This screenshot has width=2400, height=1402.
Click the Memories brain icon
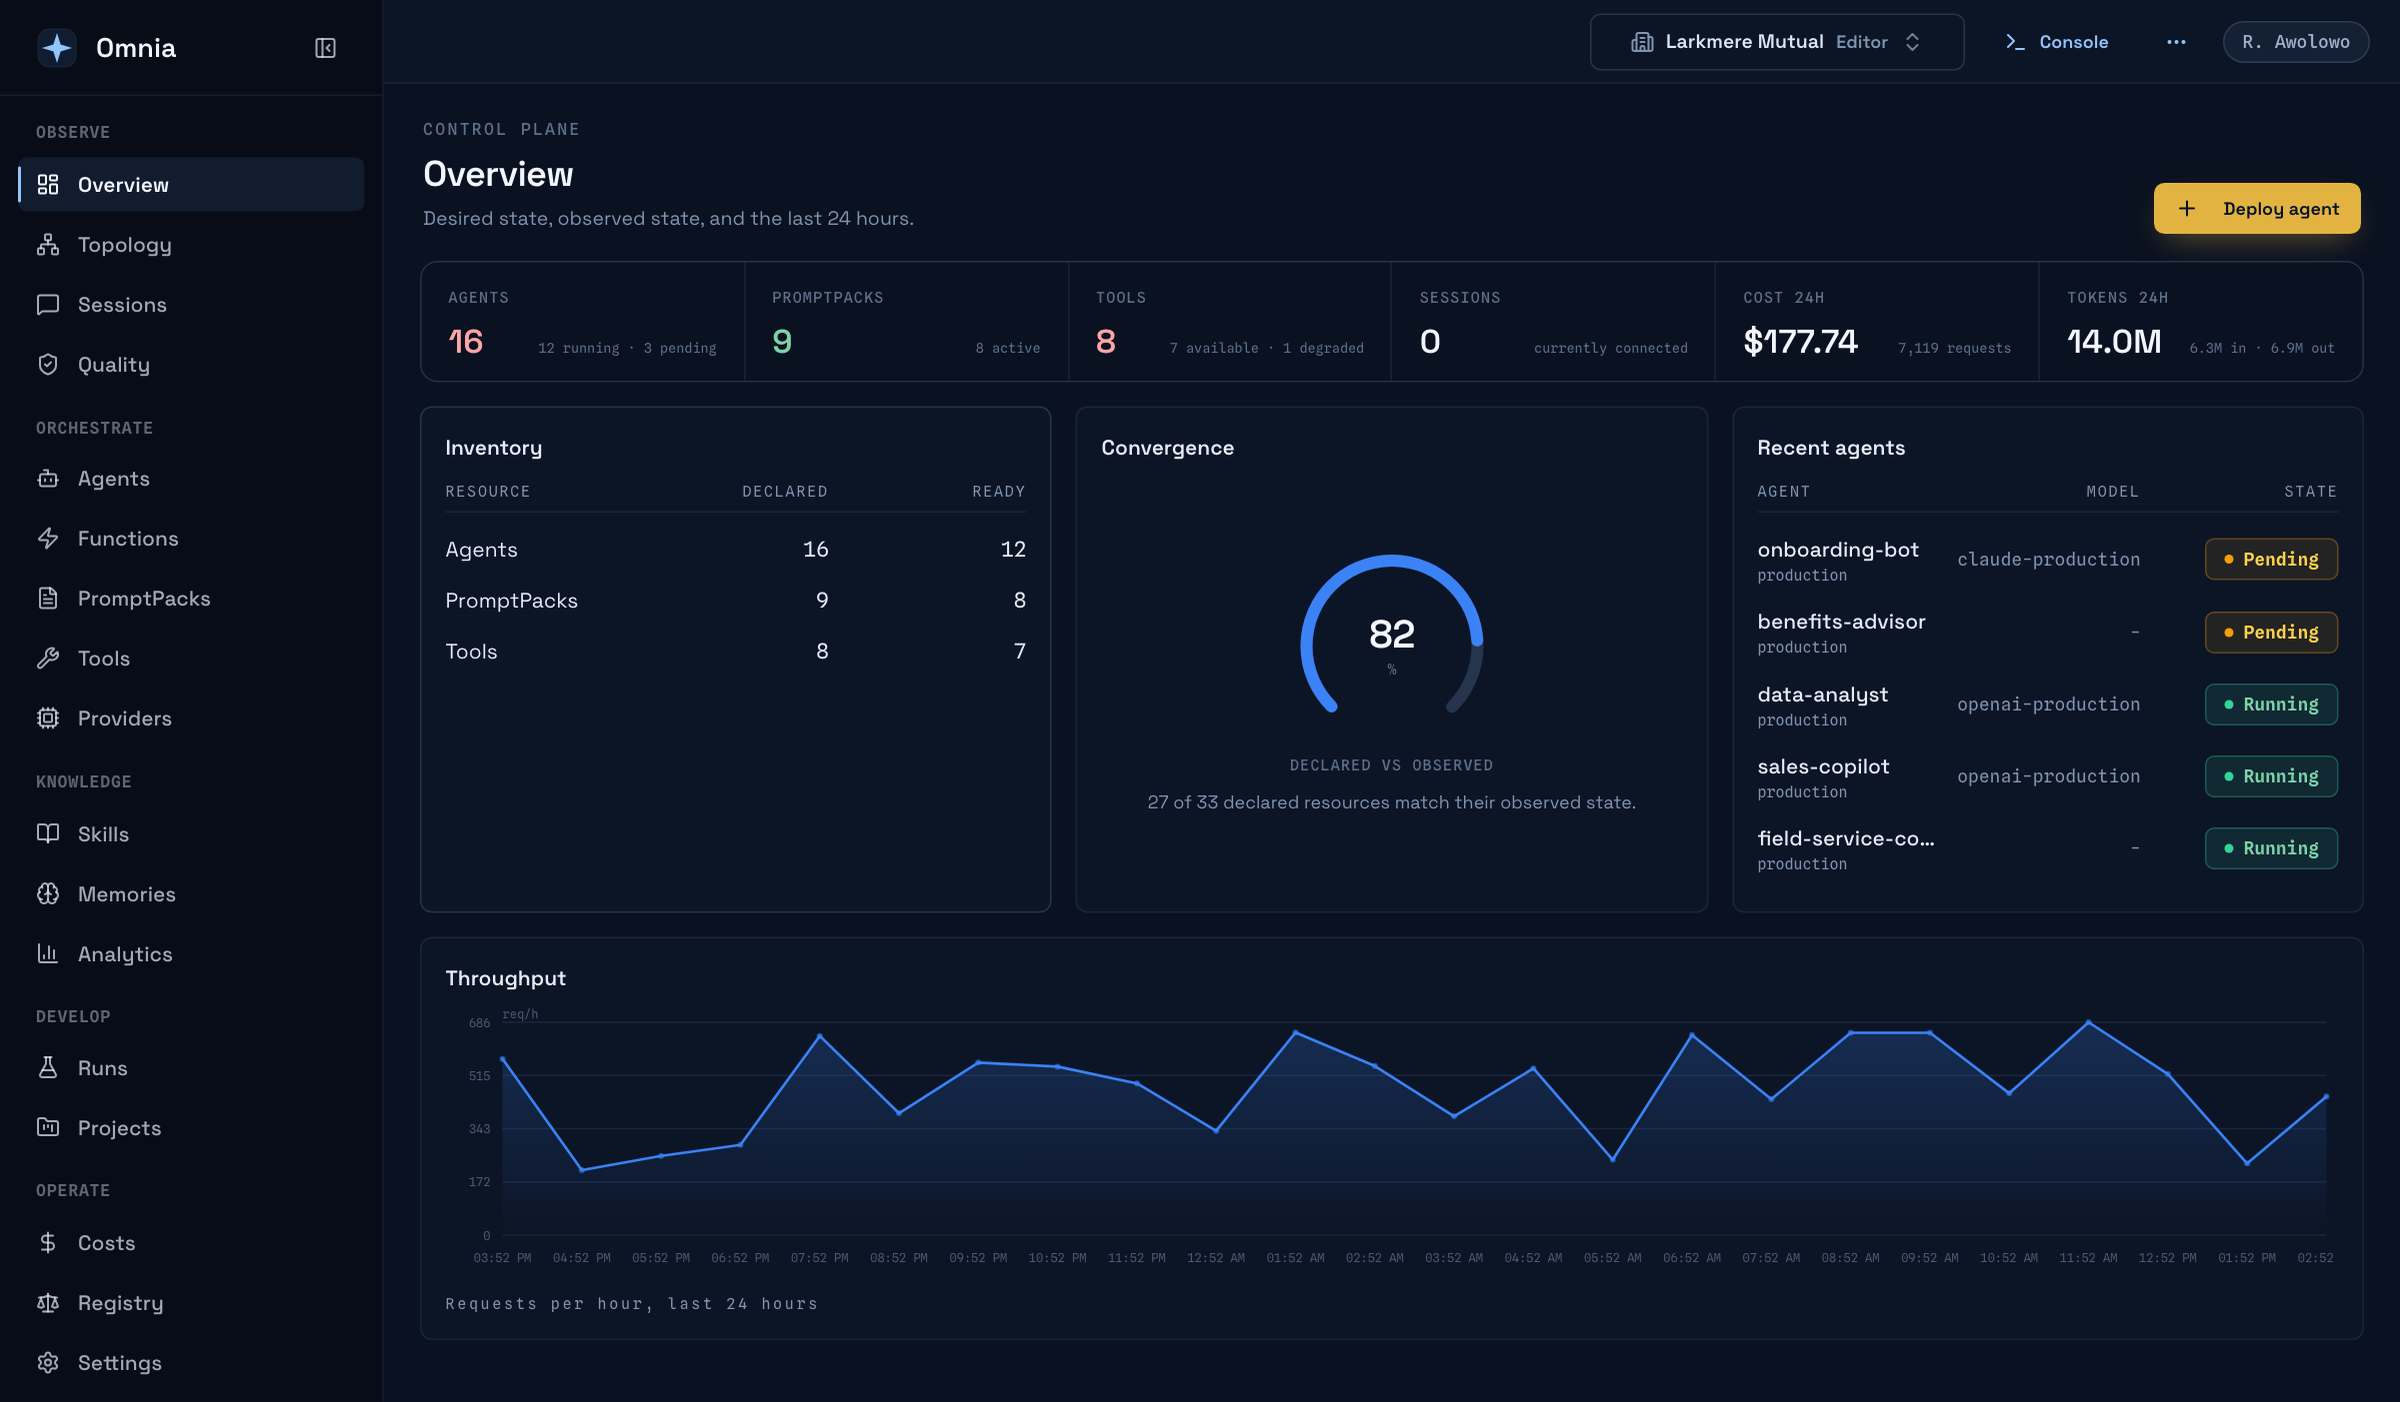48,894
